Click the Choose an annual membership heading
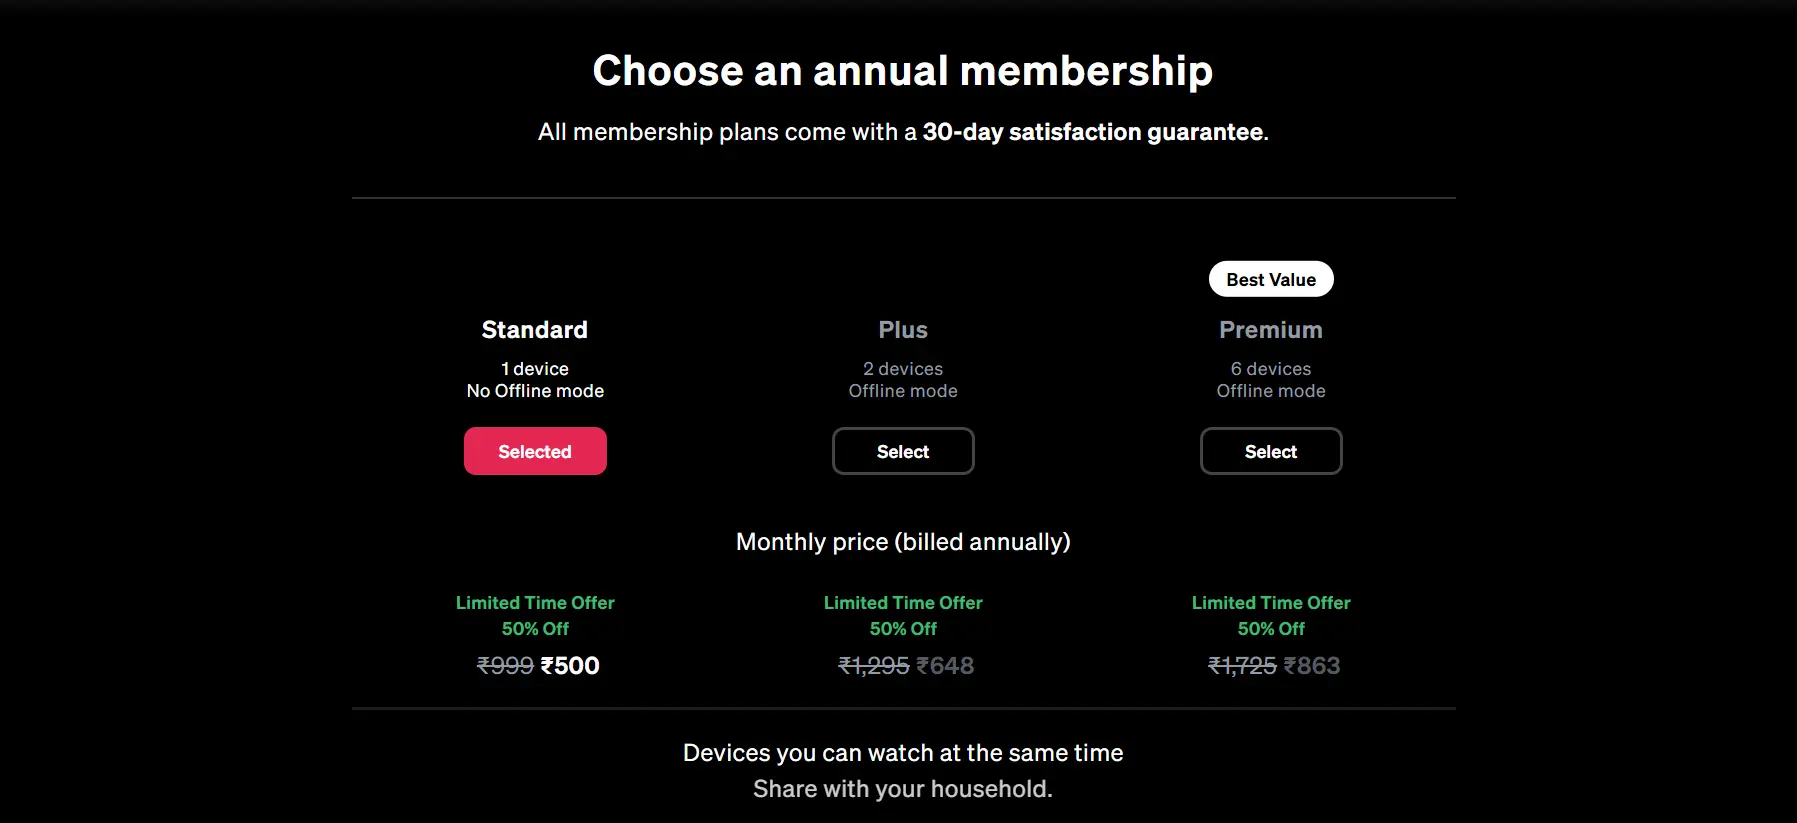The height and width of the screenshot is (823, 1797). [x=902, y=70]
